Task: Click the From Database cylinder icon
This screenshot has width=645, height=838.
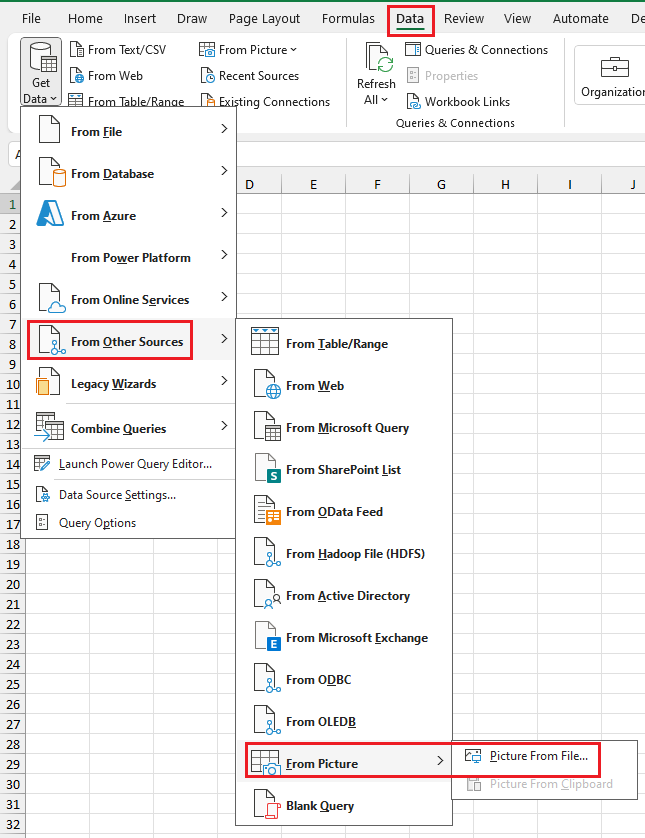Action: pyautogui.click(x=51, y=172)
